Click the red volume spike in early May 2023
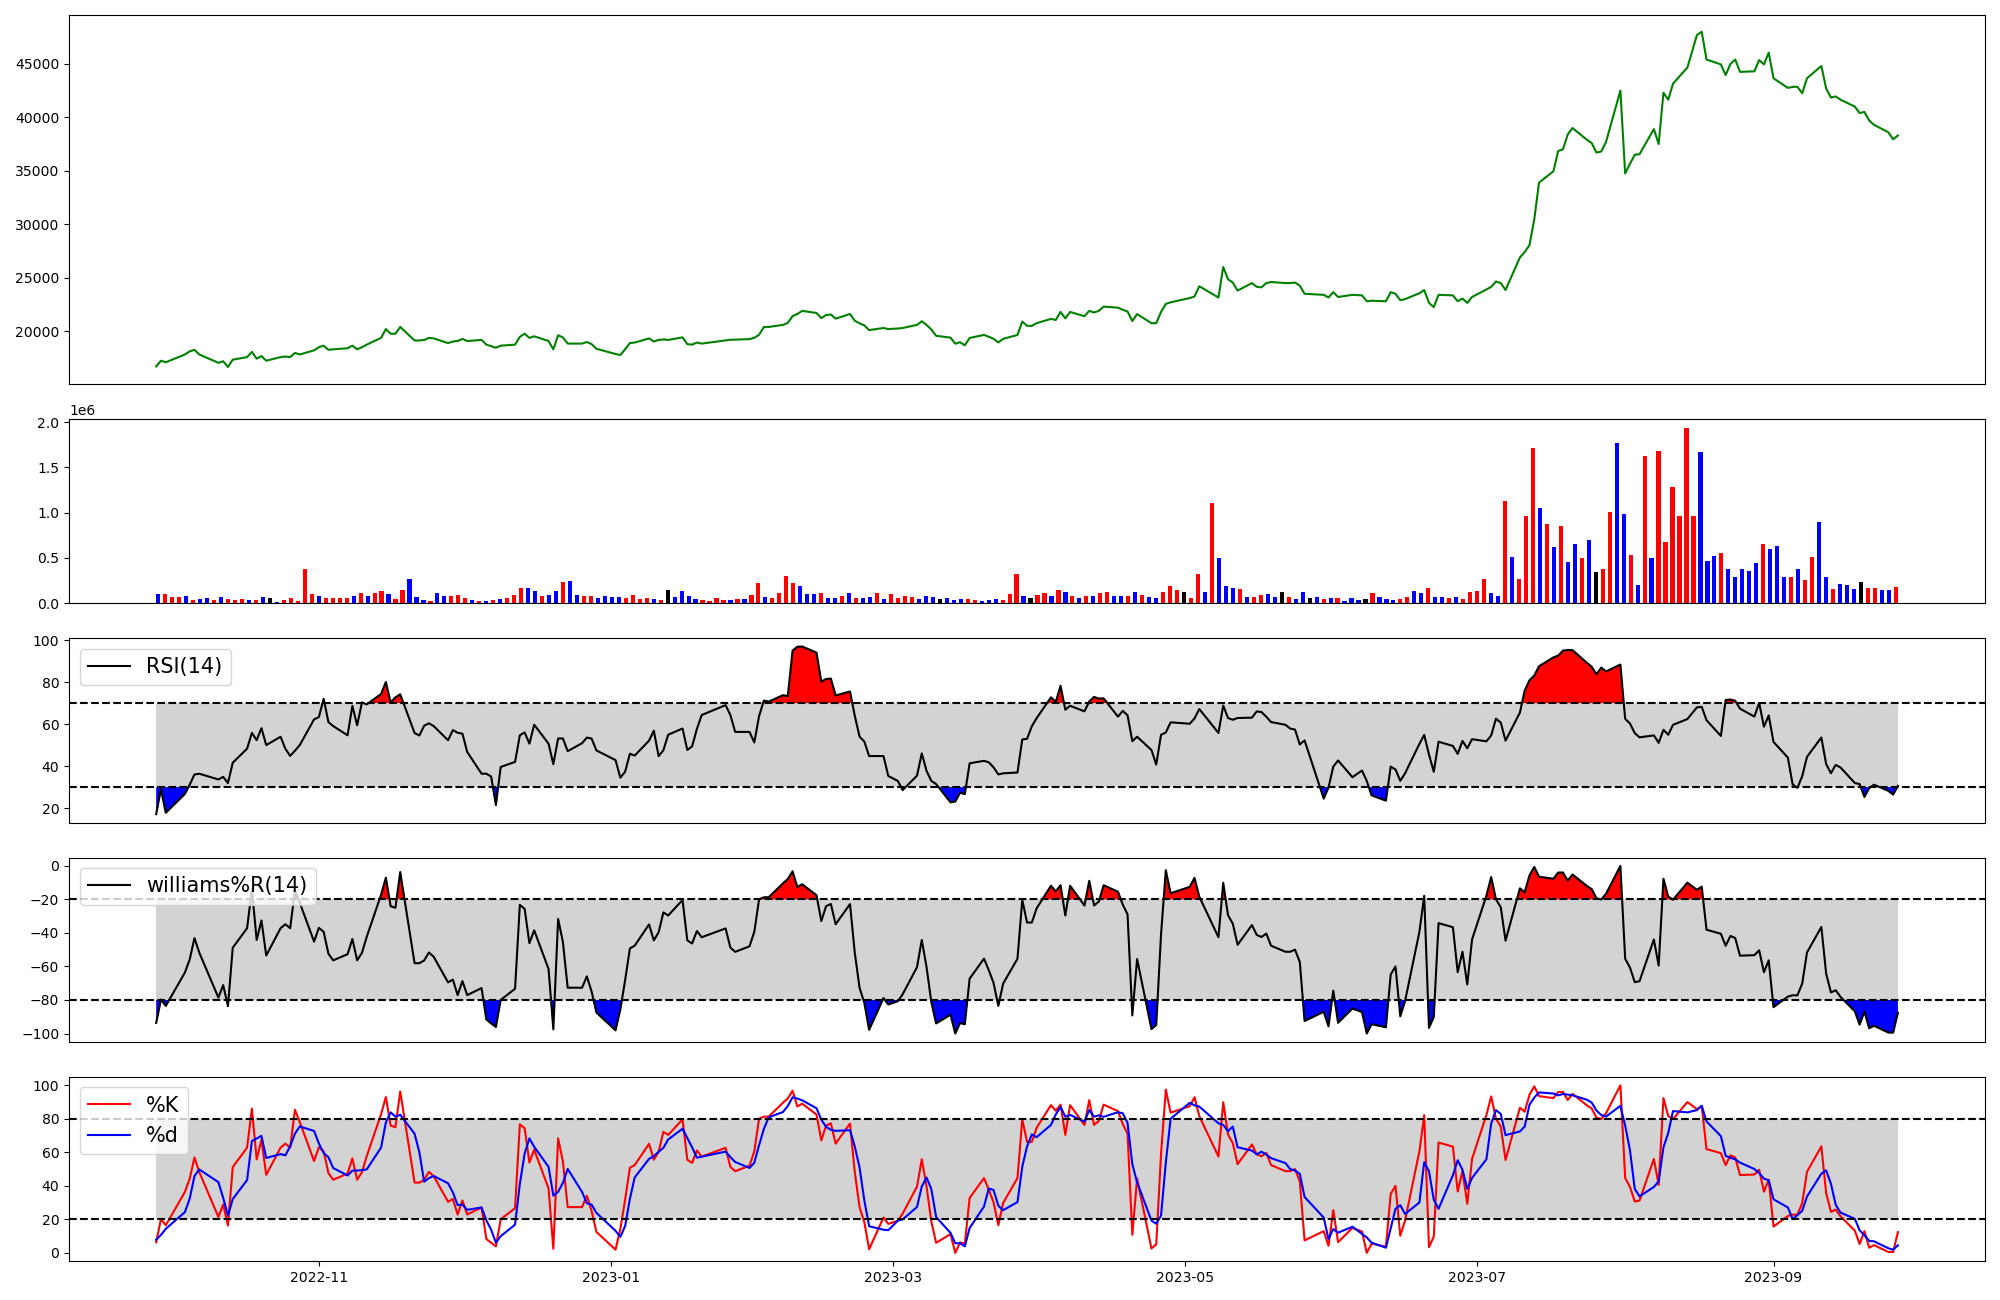This screenshot has height=1300, width=2000. click(x=1212, y=553)
